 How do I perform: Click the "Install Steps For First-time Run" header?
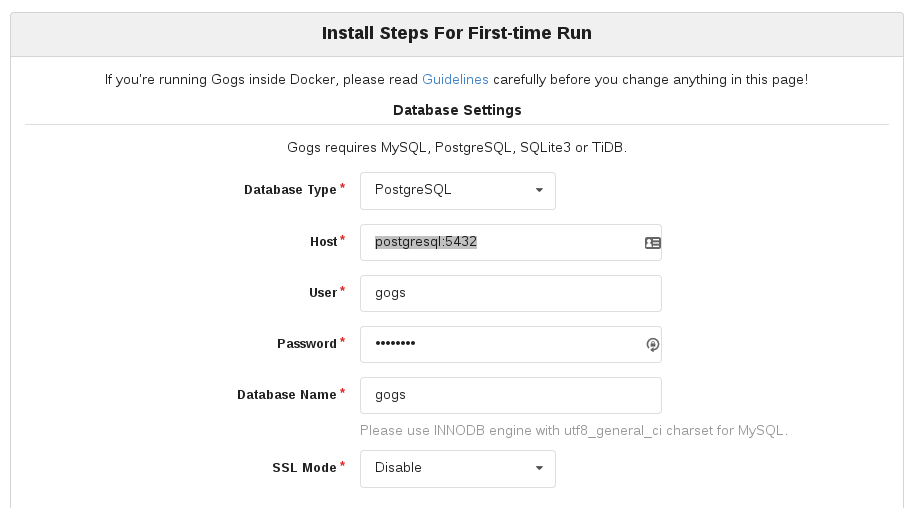coord(457,33)
